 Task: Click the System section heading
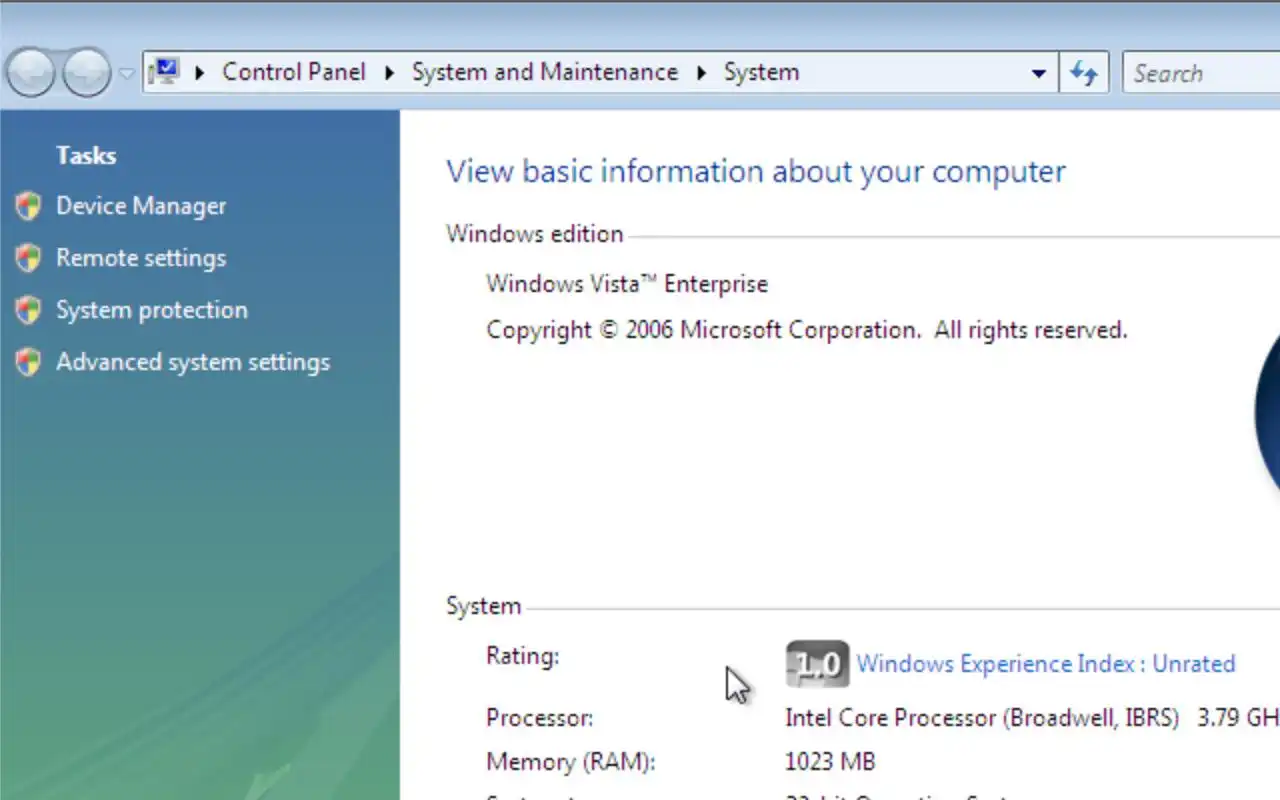tap(483, 606)
